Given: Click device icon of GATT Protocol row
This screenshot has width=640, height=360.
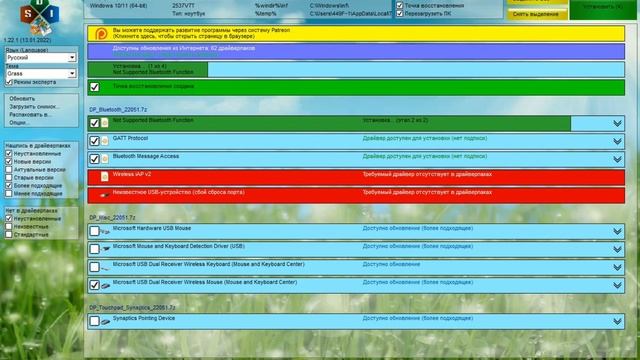Looking at the screenshot, I should (x=105, y=141).
